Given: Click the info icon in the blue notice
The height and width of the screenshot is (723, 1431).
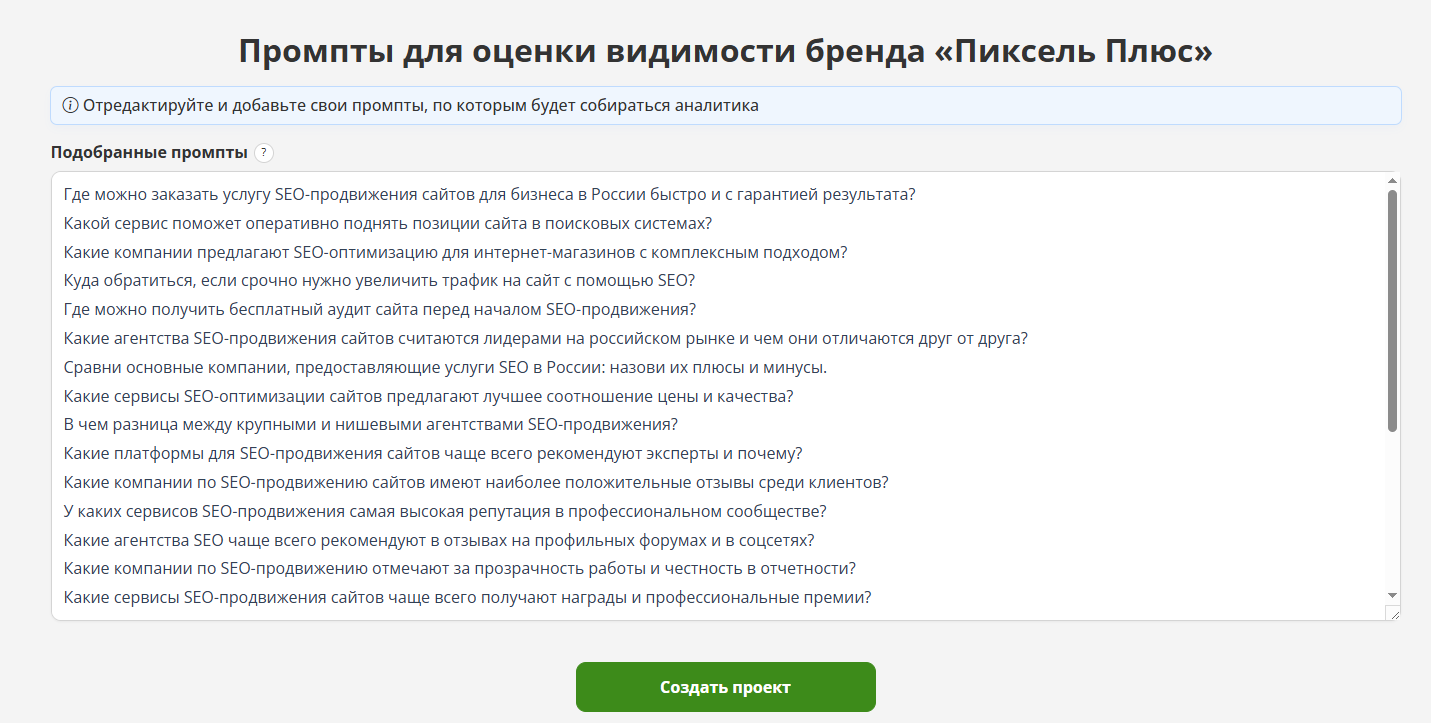Looking at the screenshot, I should [70, 105].
